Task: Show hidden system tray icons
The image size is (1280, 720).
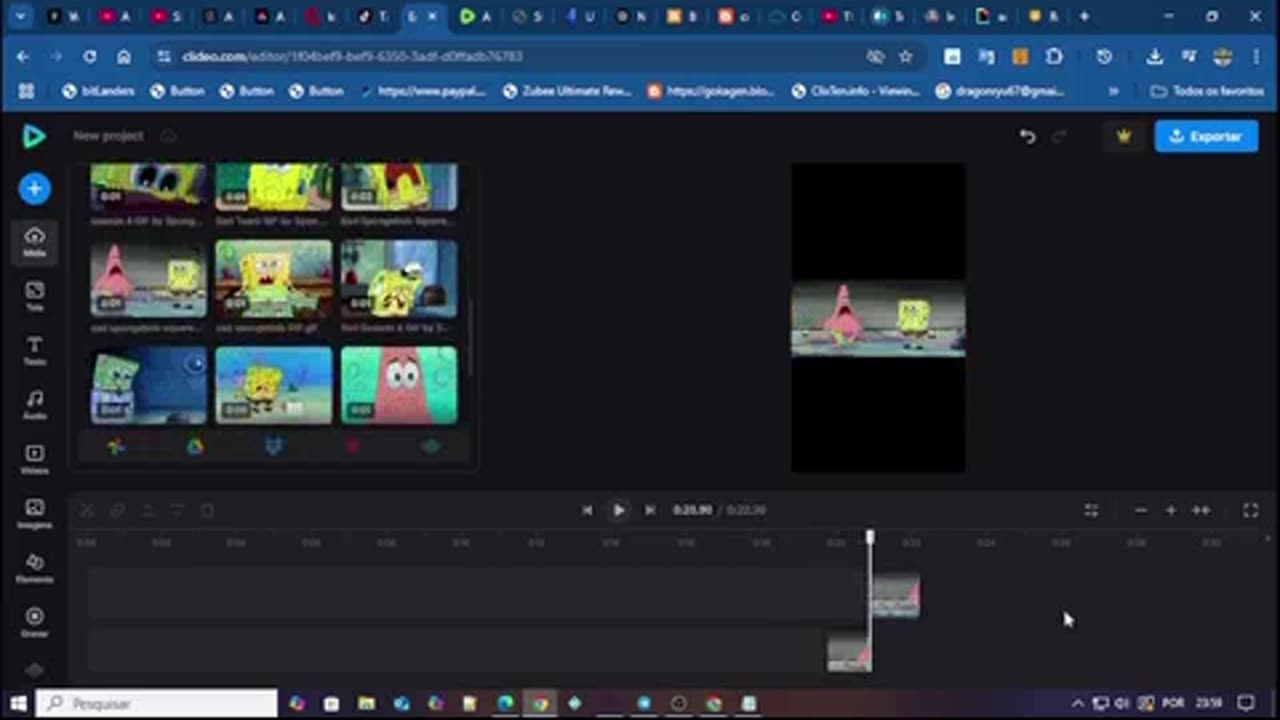Action: point(1077,703)
